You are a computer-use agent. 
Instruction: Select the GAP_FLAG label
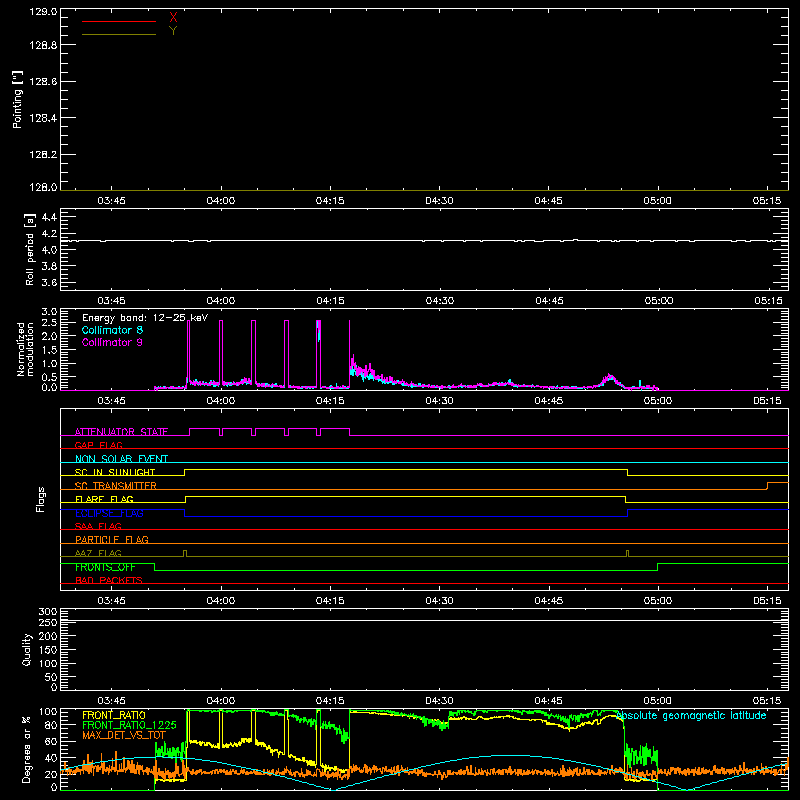[x=98, y=445]
